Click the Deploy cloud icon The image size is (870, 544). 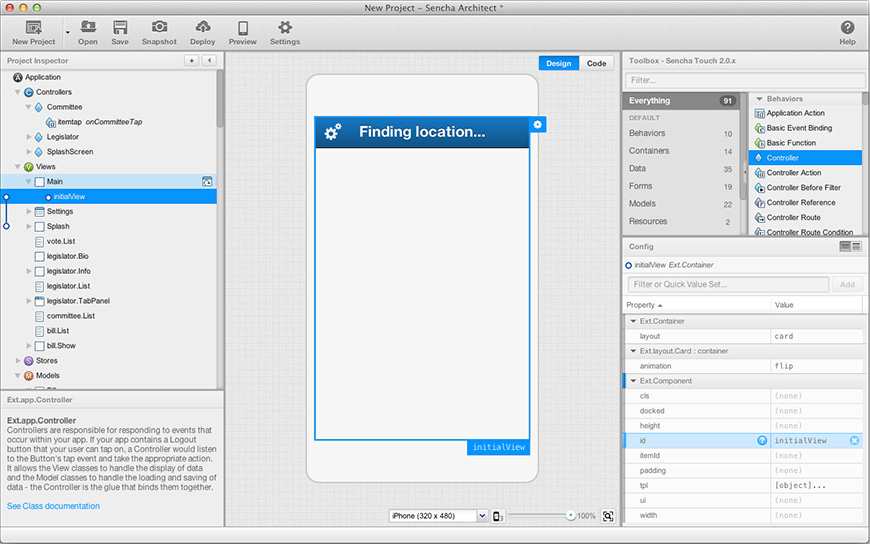(x=203, y=27)
